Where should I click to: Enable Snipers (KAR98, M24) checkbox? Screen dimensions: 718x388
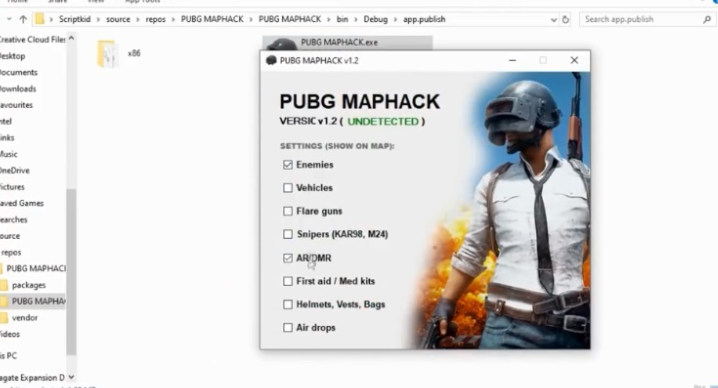click(x=288, y=235)
